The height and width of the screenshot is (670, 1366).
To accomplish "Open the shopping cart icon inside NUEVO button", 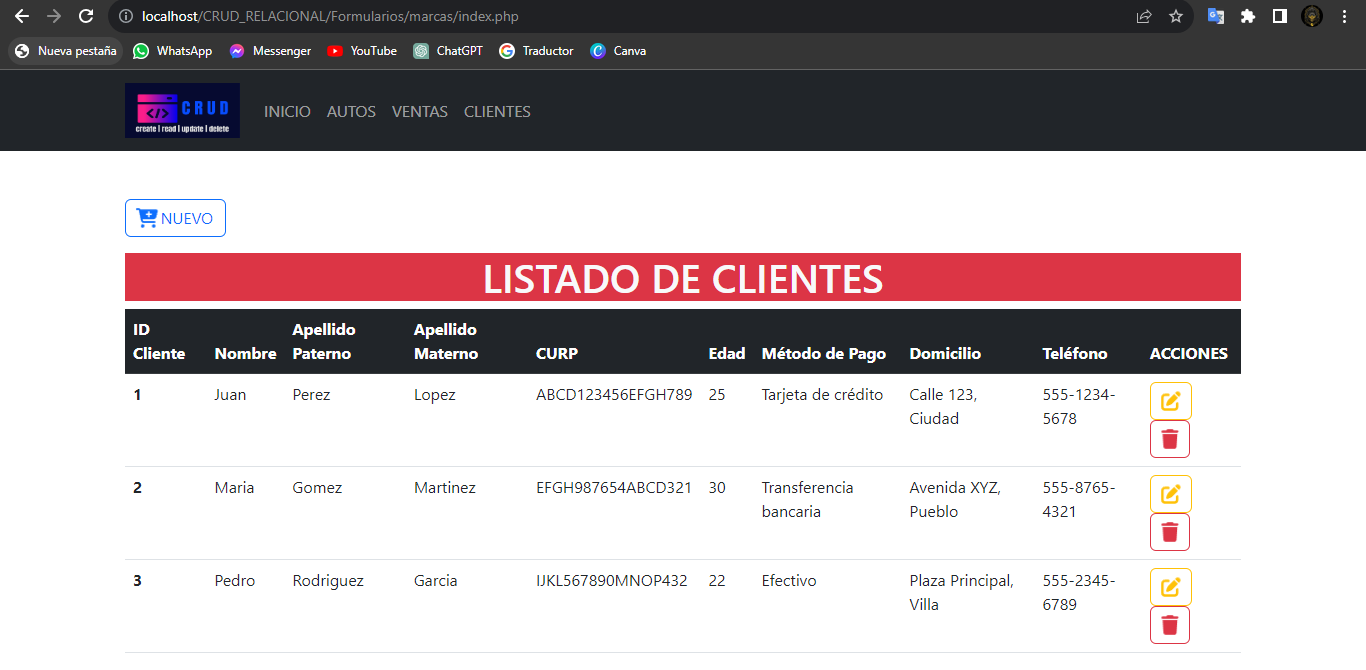I will coord(146,217).
